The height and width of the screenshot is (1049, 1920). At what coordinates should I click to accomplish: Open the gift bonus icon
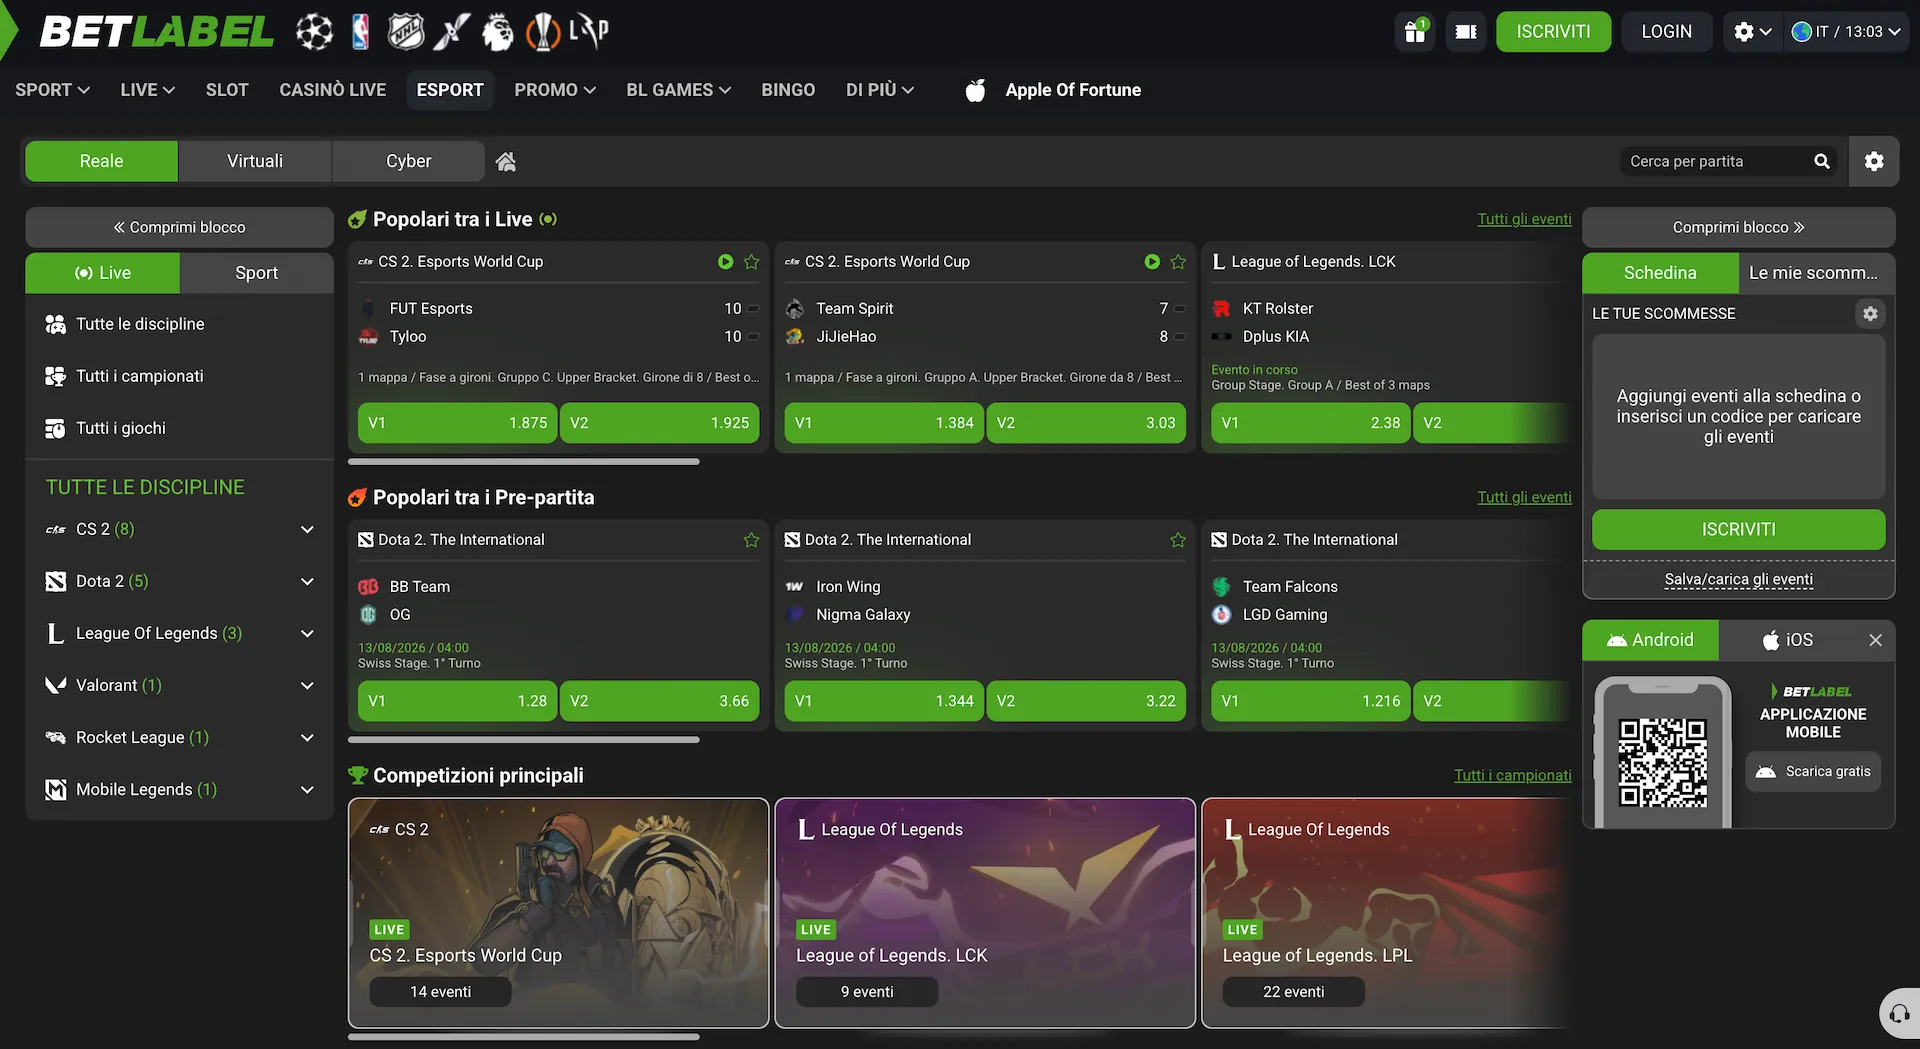click(1415, 32)
